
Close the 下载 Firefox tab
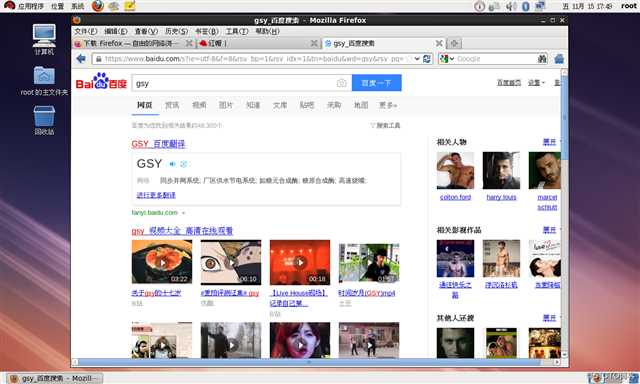click(x=189, y=43)
